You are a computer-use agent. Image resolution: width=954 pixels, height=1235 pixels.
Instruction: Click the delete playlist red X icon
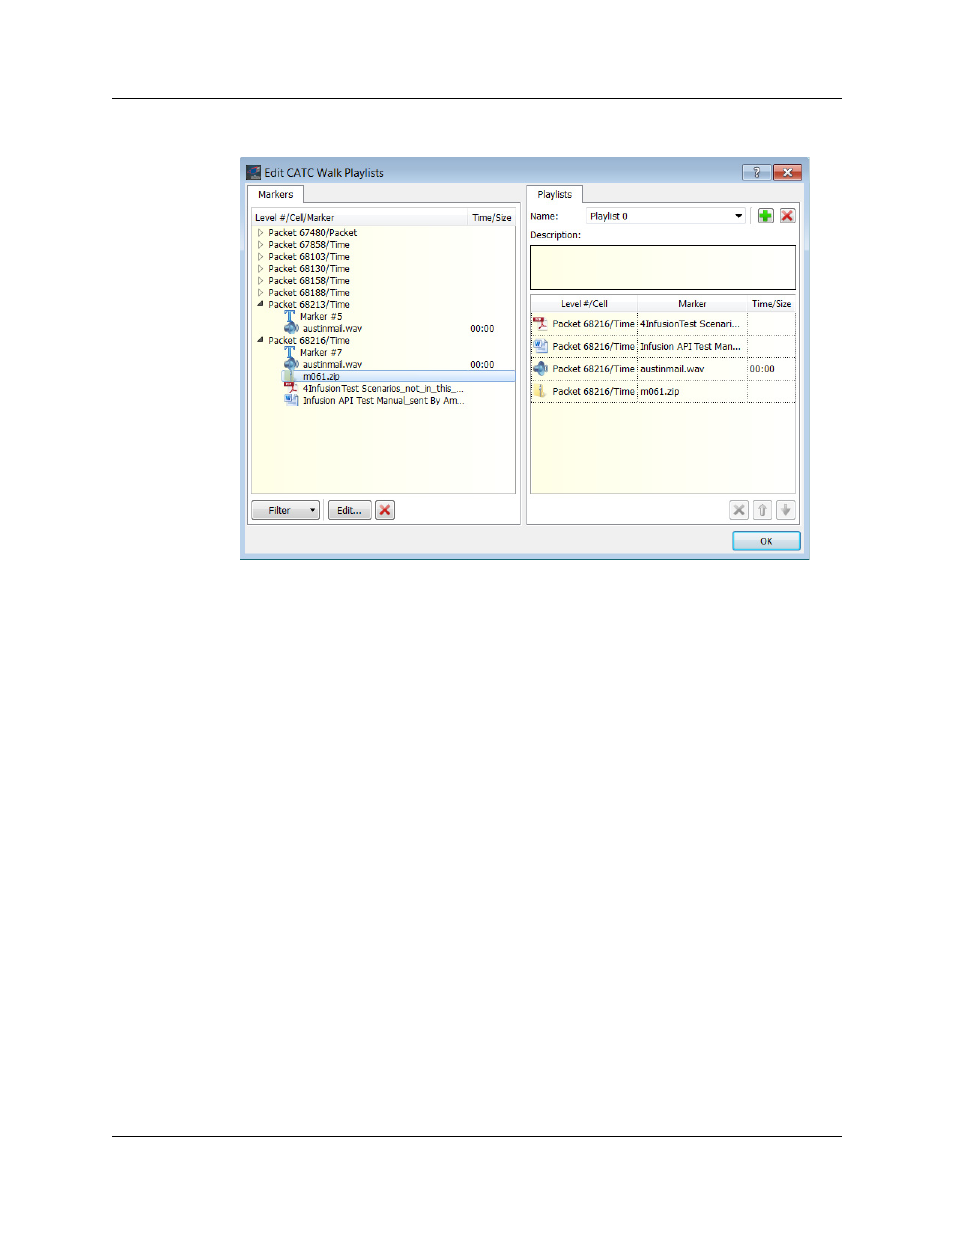[x=787, y=216]
